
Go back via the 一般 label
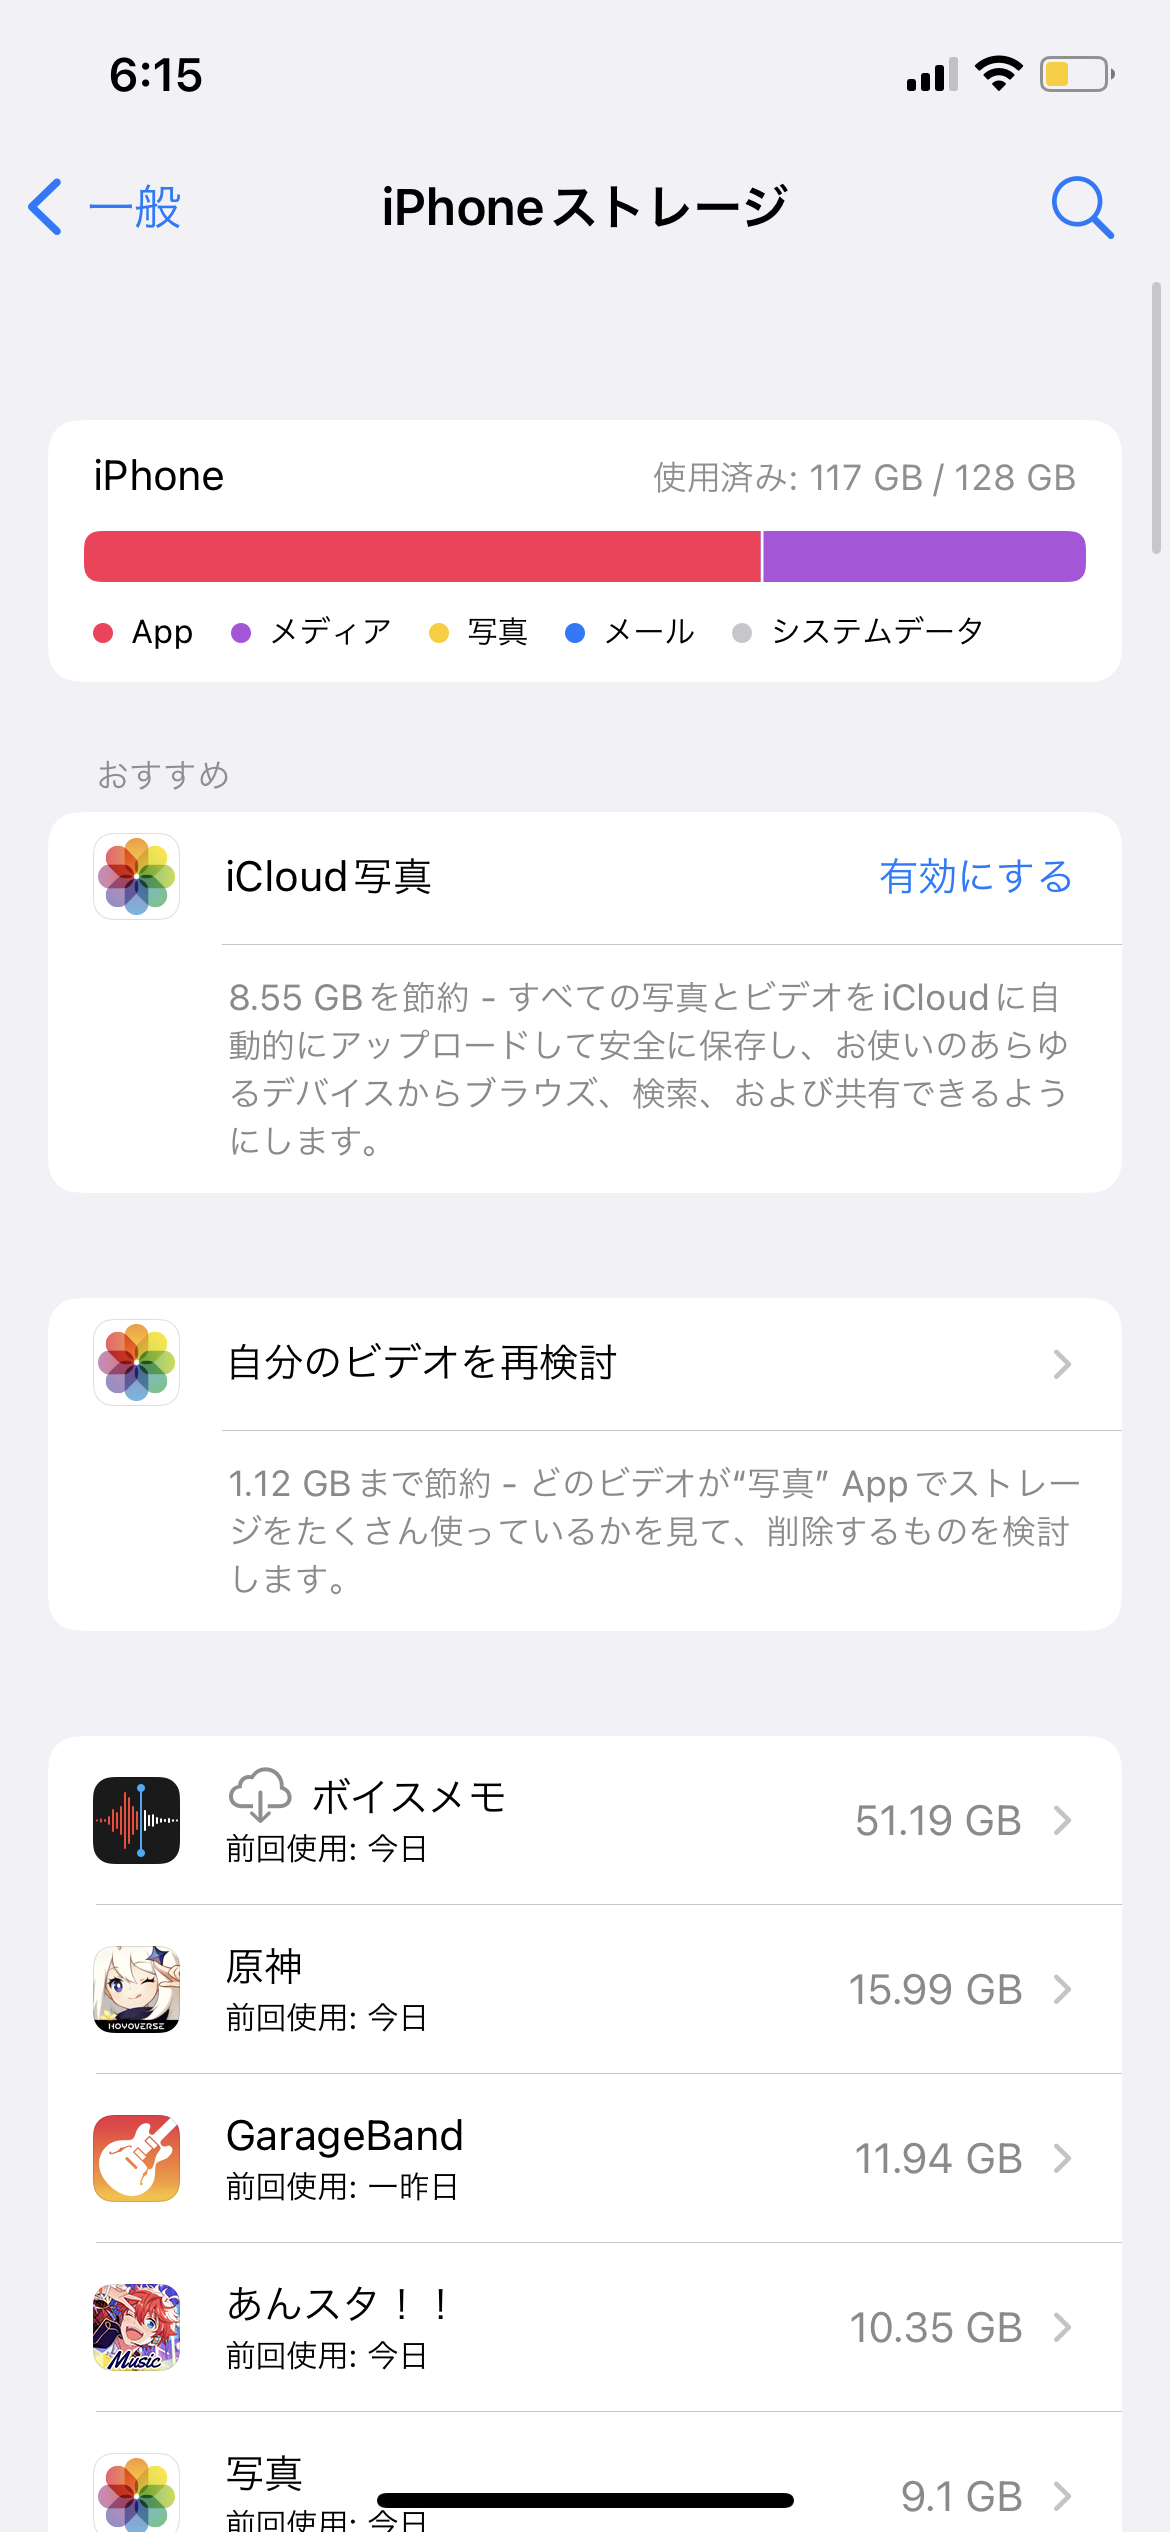tap(135, 208)
